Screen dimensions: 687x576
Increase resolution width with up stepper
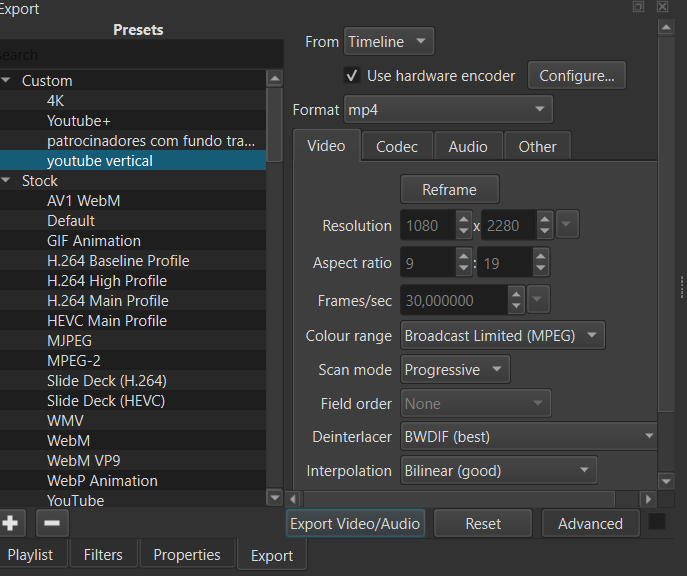coord(463,219)
